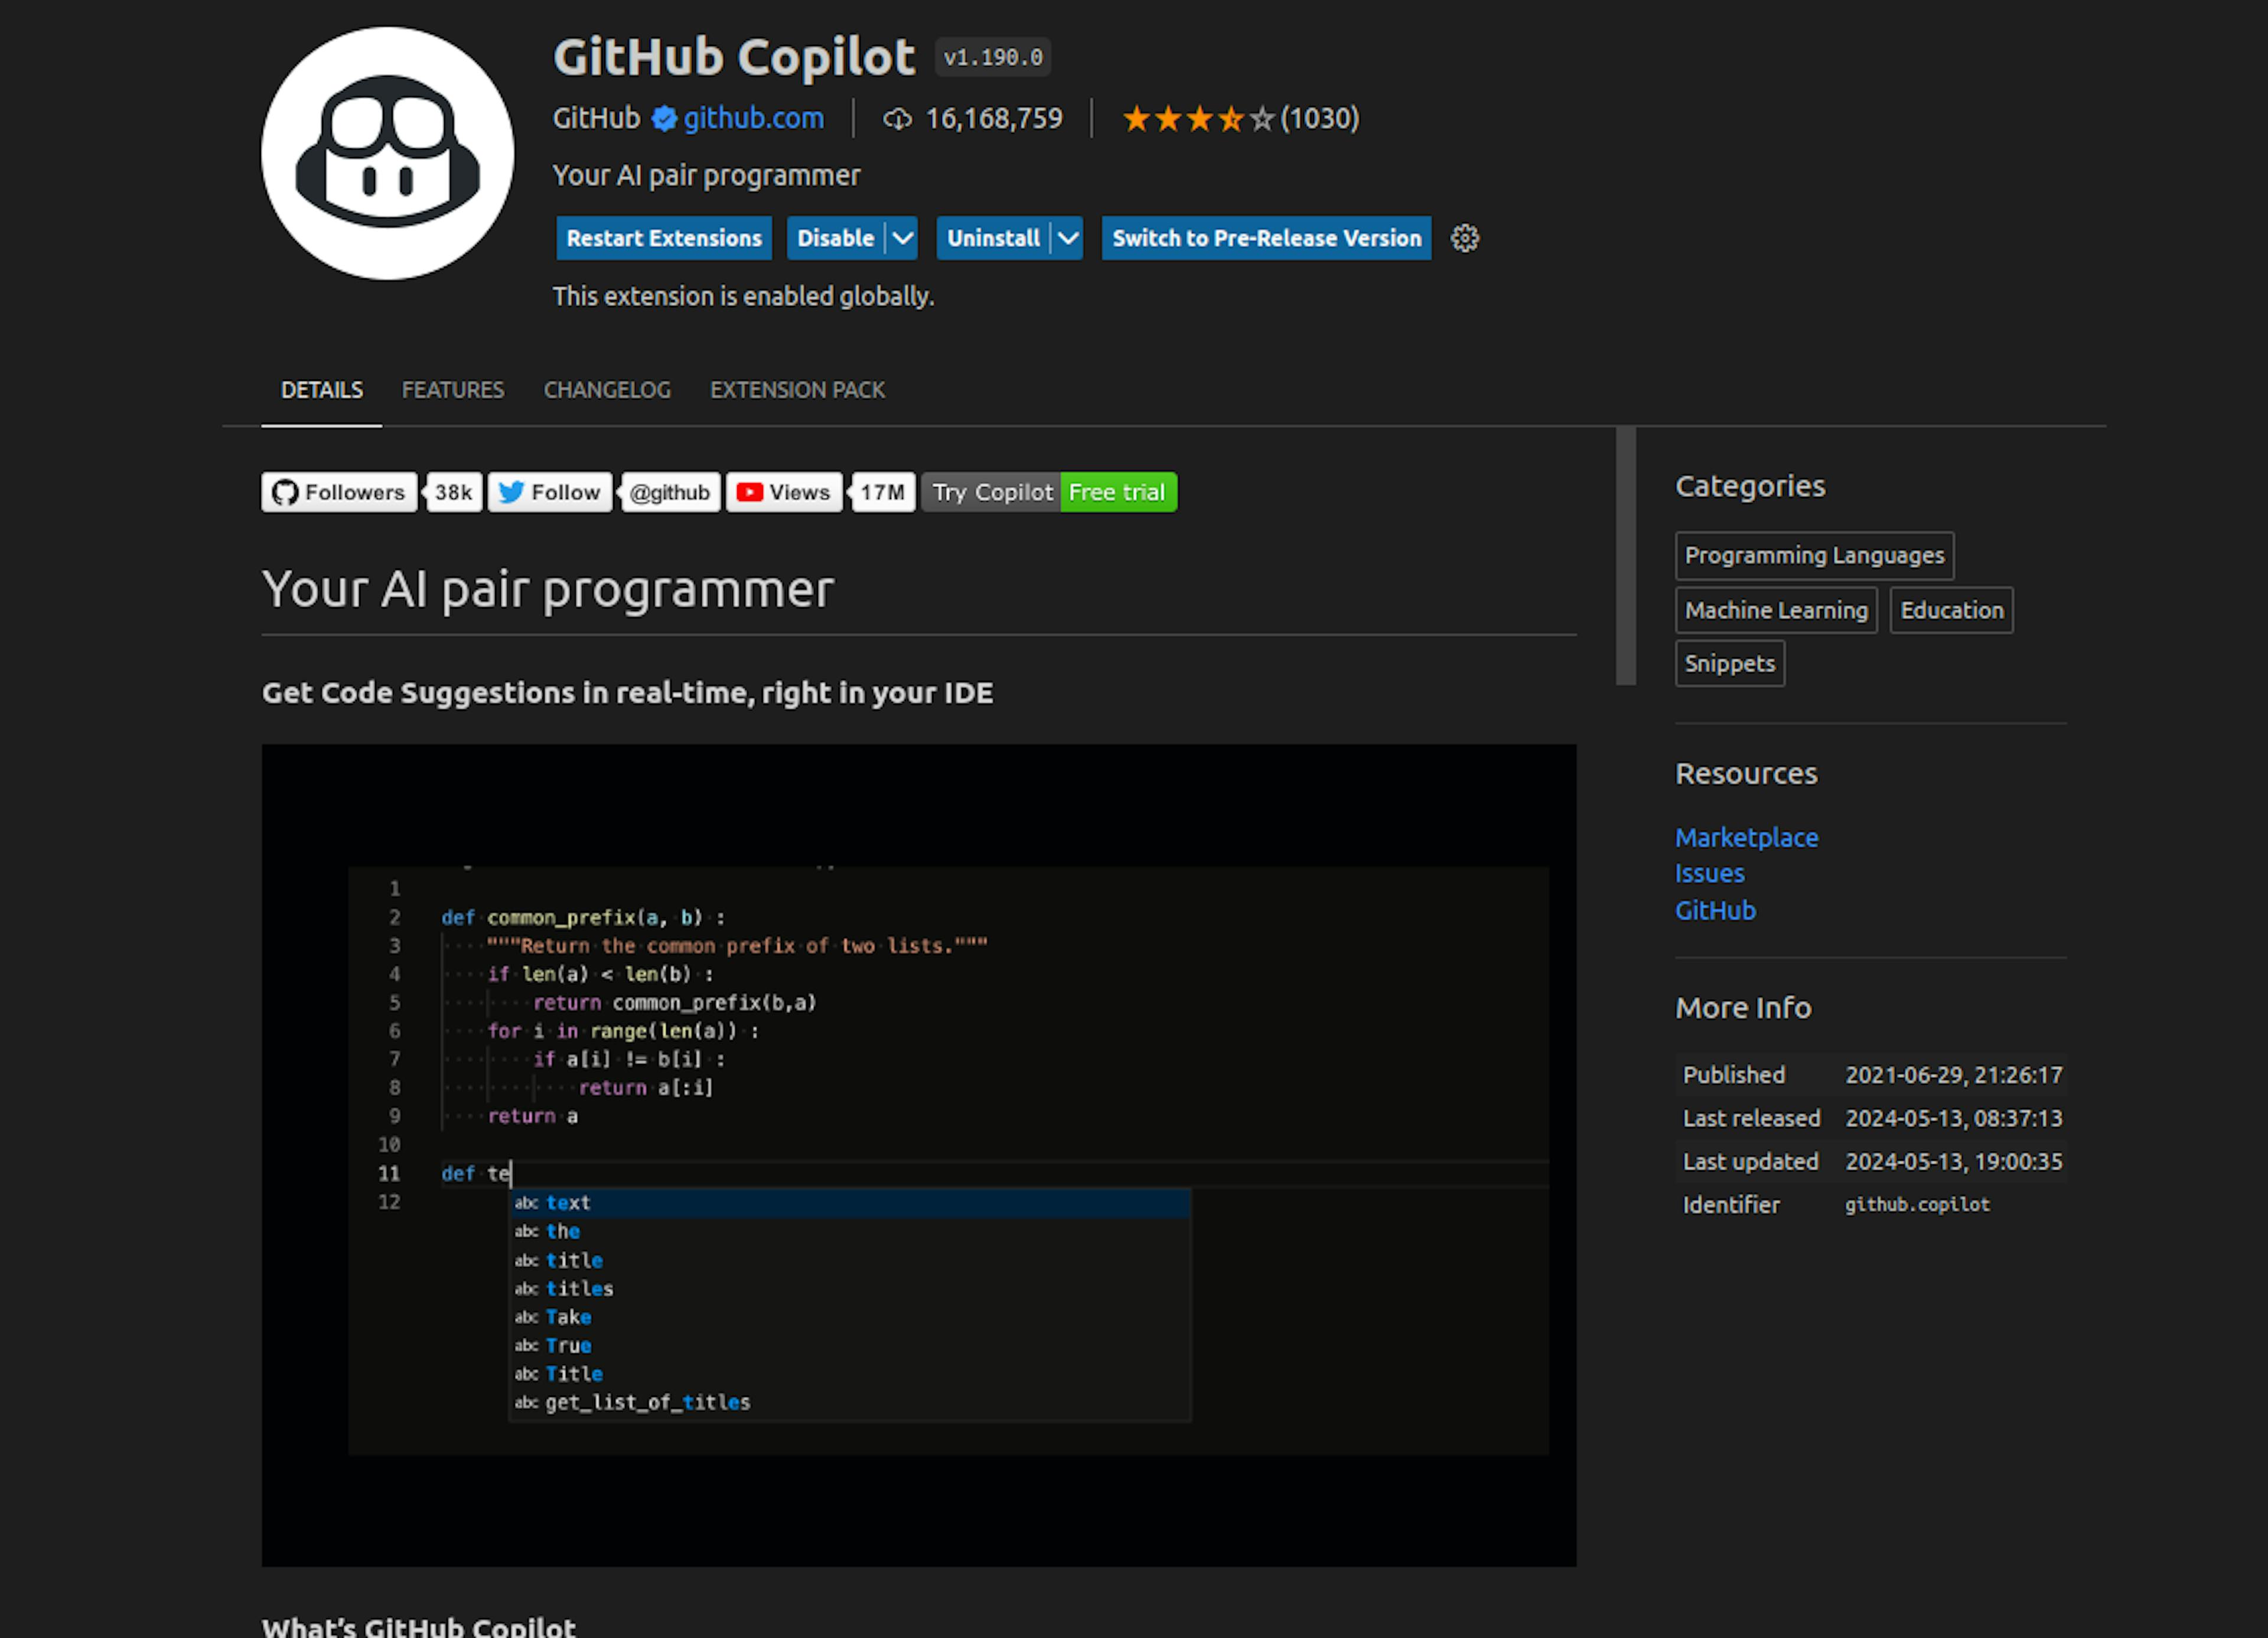
Task: Click the YouTube Views badge
Action: pos(784,492)
